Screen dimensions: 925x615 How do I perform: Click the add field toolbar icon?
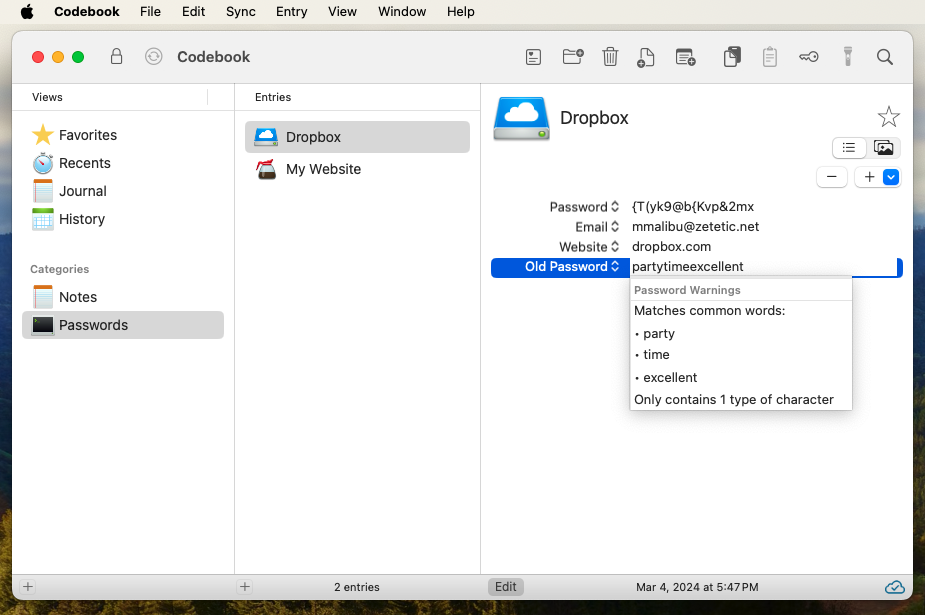coord(685,57)
